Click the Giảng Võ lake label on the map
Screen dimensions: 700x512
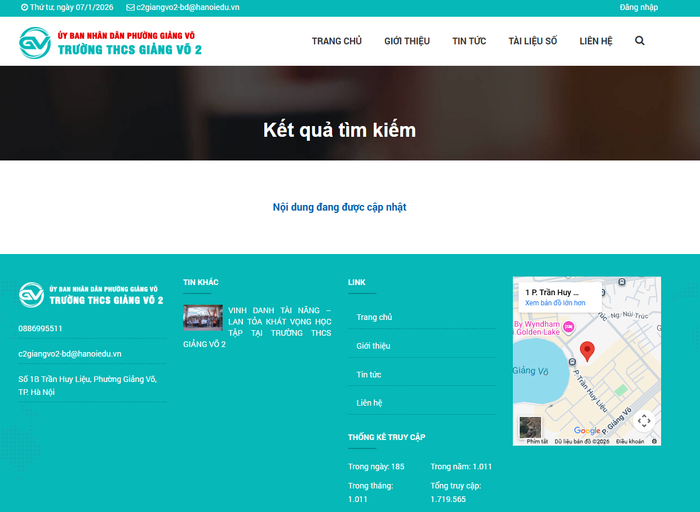tap(530, 370)
